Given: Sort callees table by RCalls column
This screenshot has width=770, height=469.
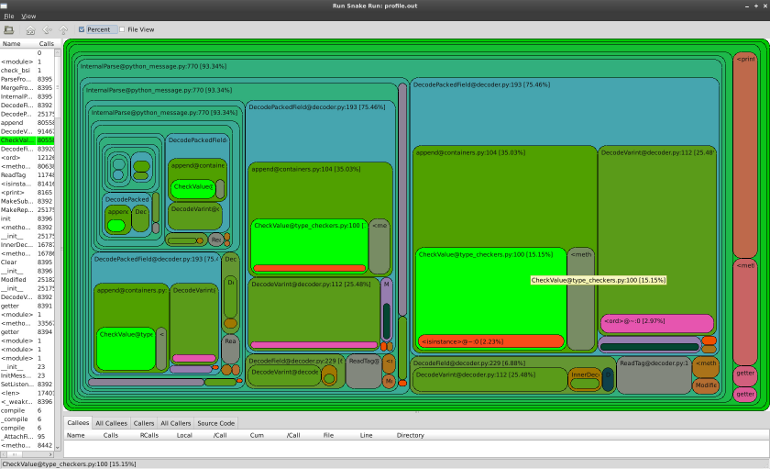Looking at the screenshot, I should tap(149, 436).
